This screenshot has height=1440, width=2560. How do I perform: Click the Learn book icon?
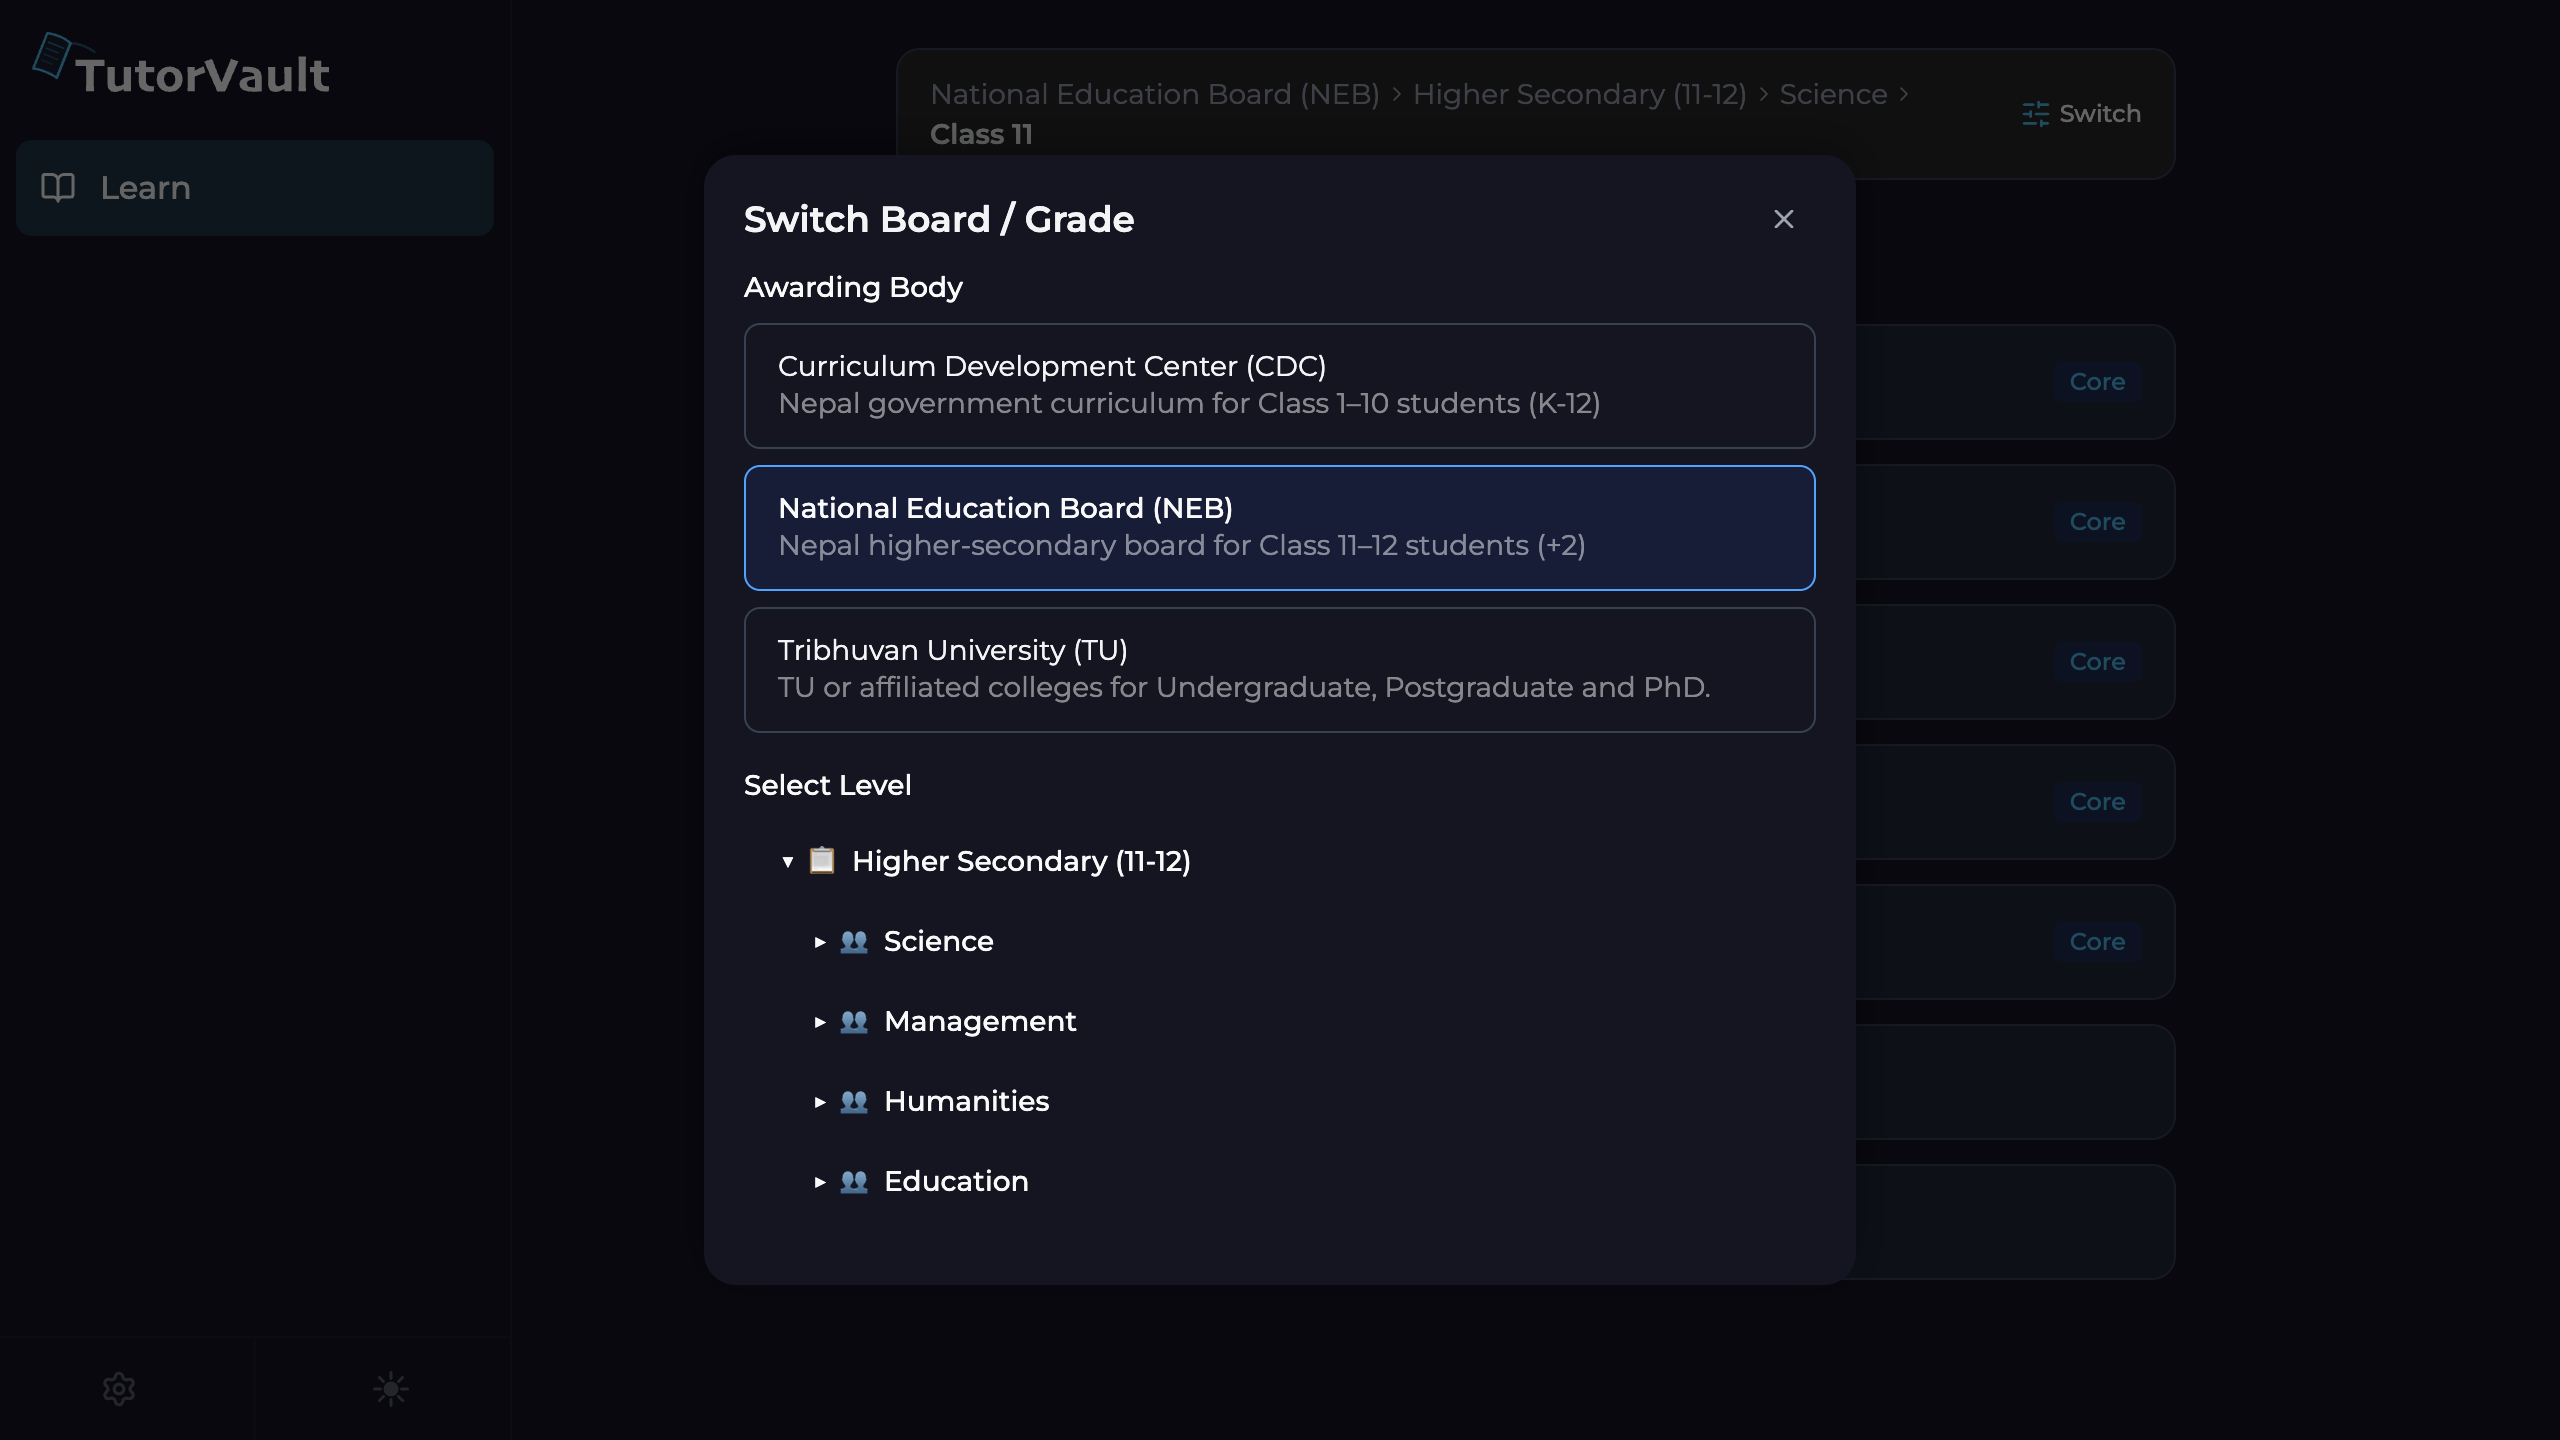click(58, 188)
